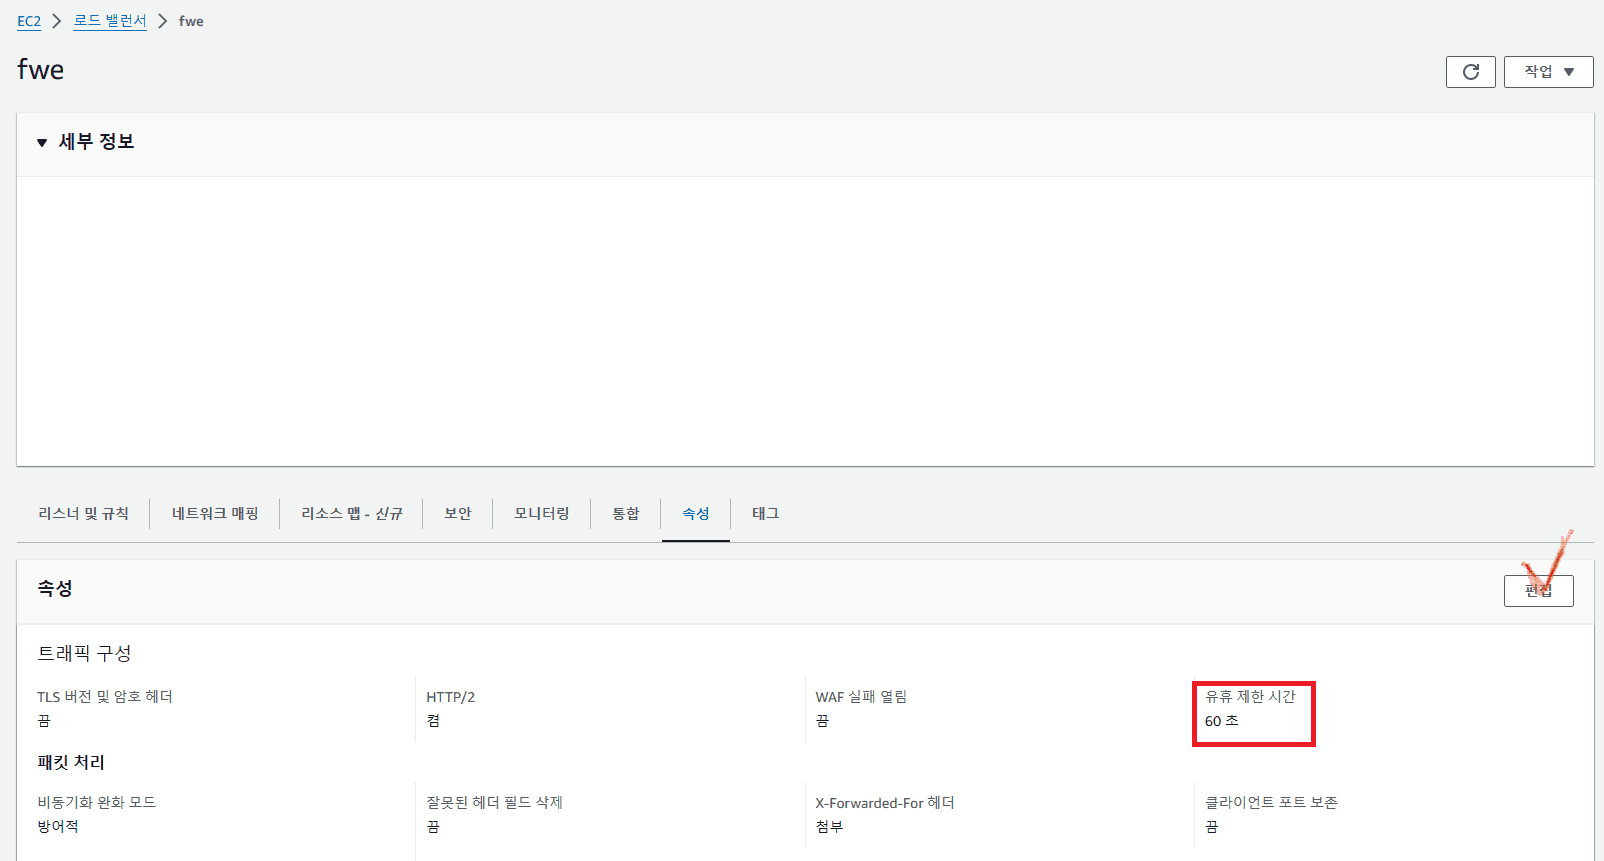
Task: Open the 모니터링 tab
Action: [x=541, y=513]
